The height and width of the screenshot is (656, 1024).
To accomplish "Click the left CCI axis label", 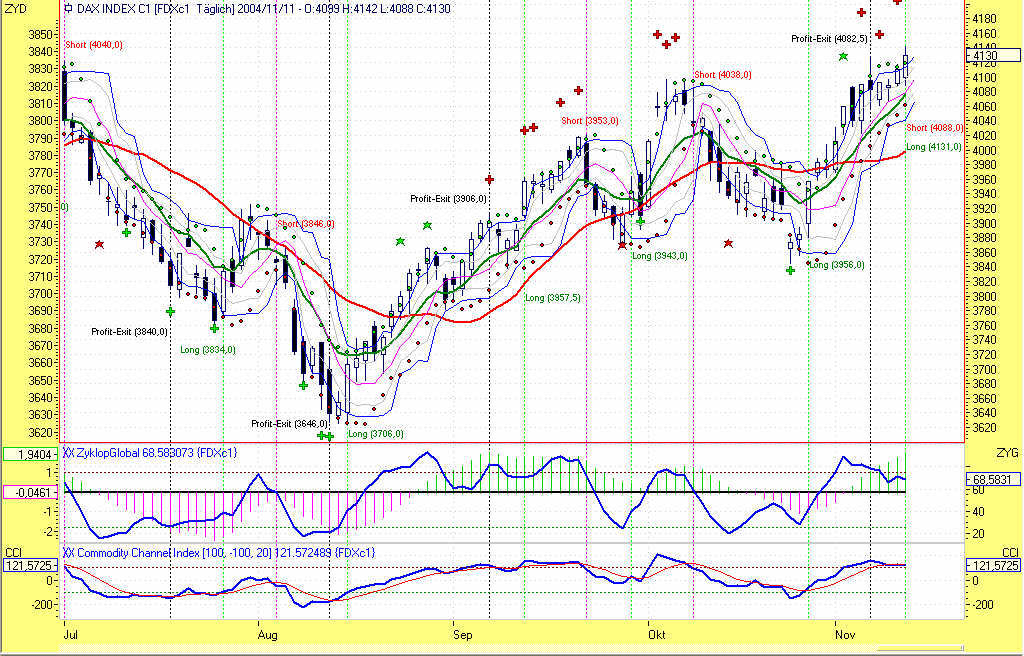I will pos(13,553).
